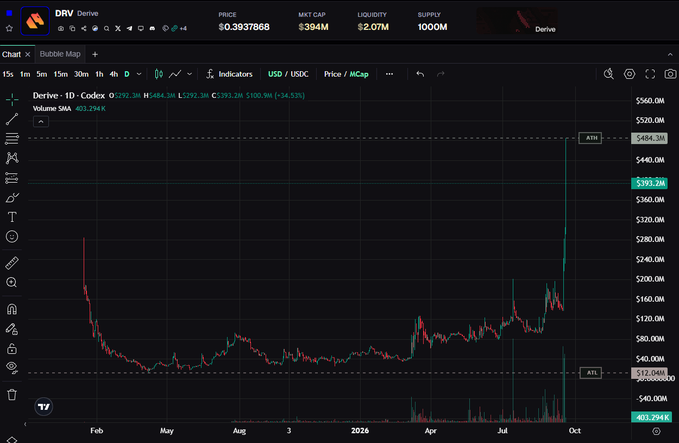Click the trash remove drawings icon
The height and width of the screenshot is (443, 679).
click(x=12, y=395)
